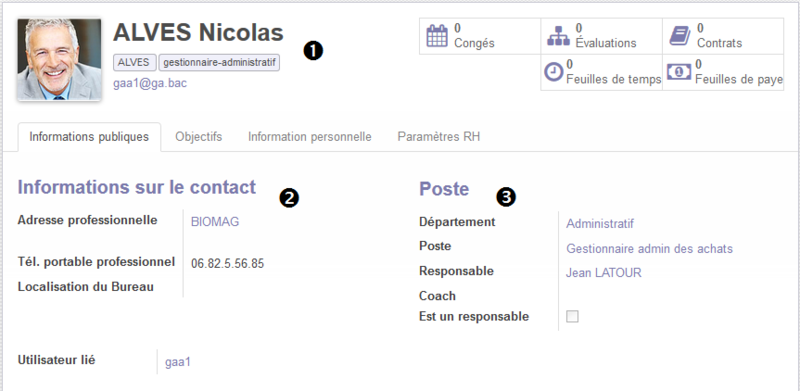Image resolution: width=800 pixels, height=391 pixels.
Task: Select the Paramètres RH tab
Action: pos(439,137)
